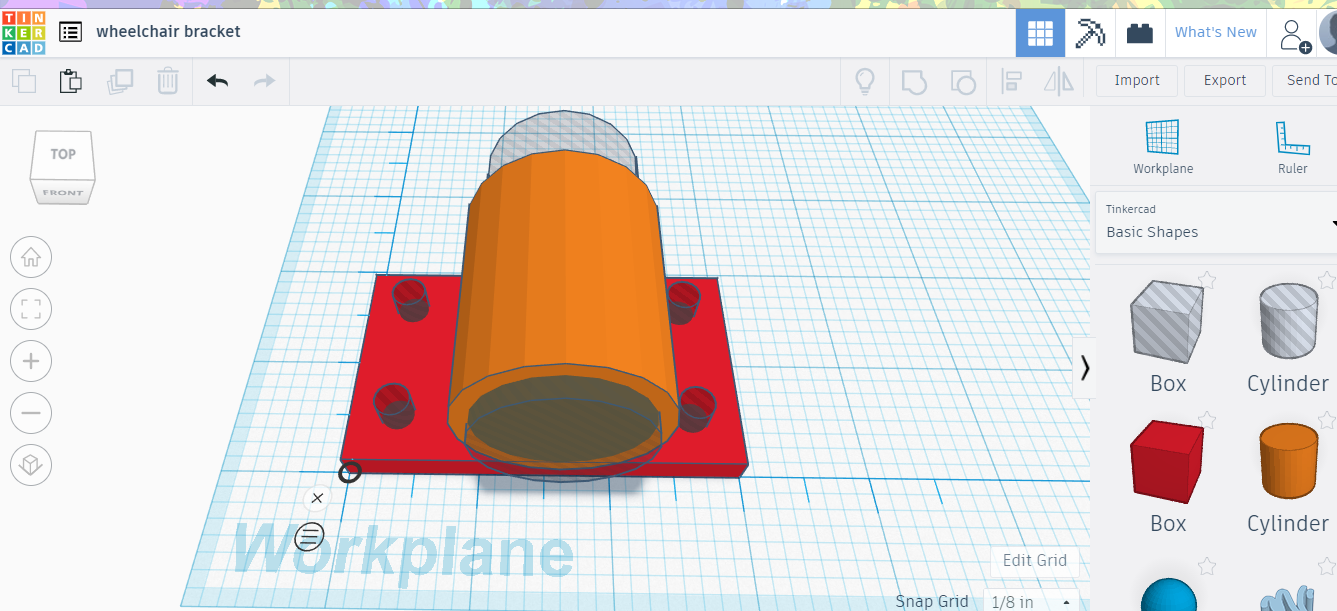1337x611 pixels.
Task: Collapse the shapes panel with the chevron
Action: 1085,368
